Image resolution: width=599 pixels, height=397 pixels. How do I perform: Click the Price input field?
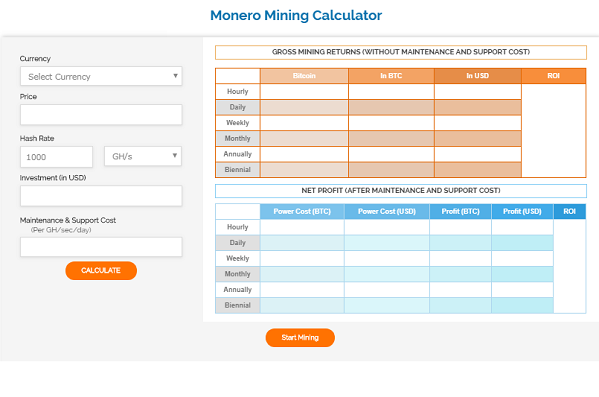[101, 115]
